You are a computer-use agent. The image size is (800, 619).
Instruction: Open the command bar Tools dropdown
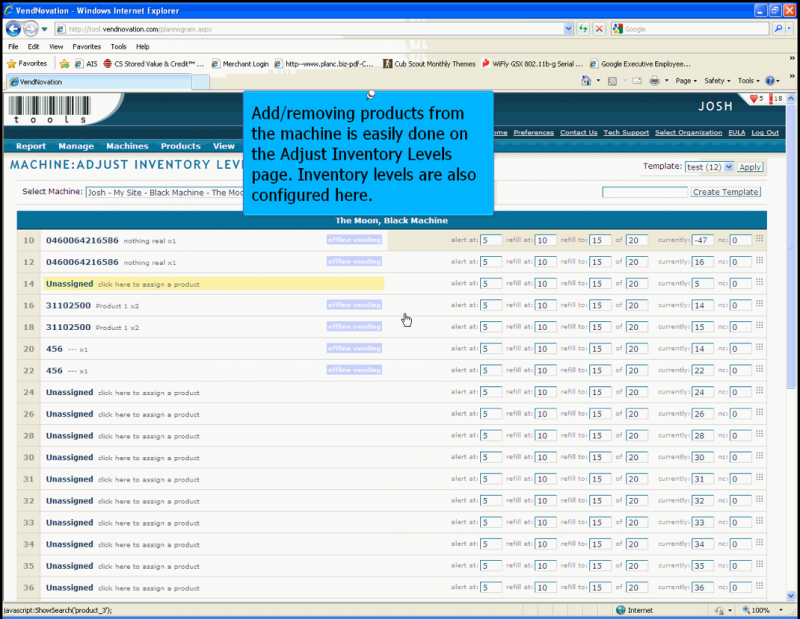[x=748, y=81]
